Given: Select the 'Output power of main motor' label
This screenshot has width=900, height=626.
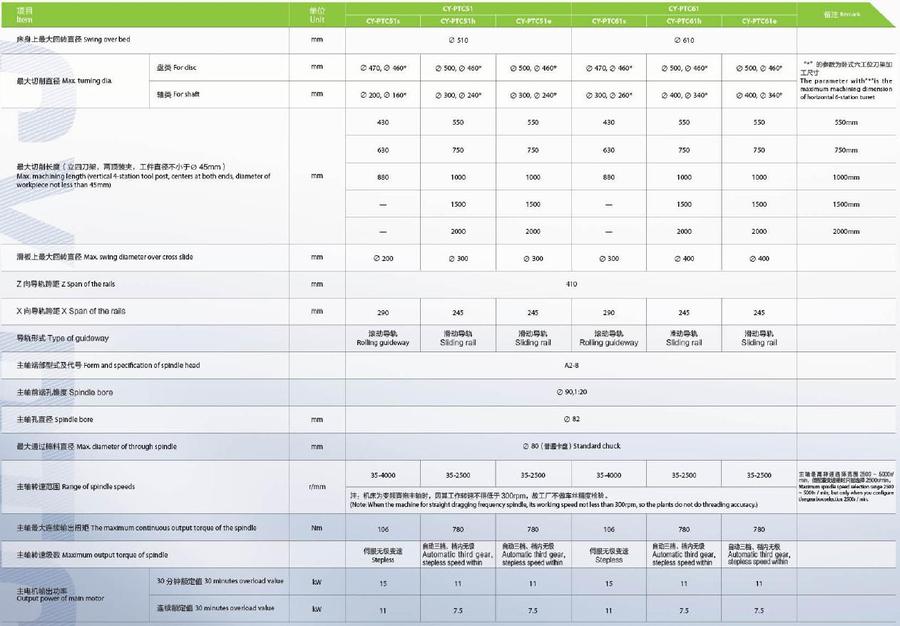Looking at the screenshot, I should (x=60, y=594).
